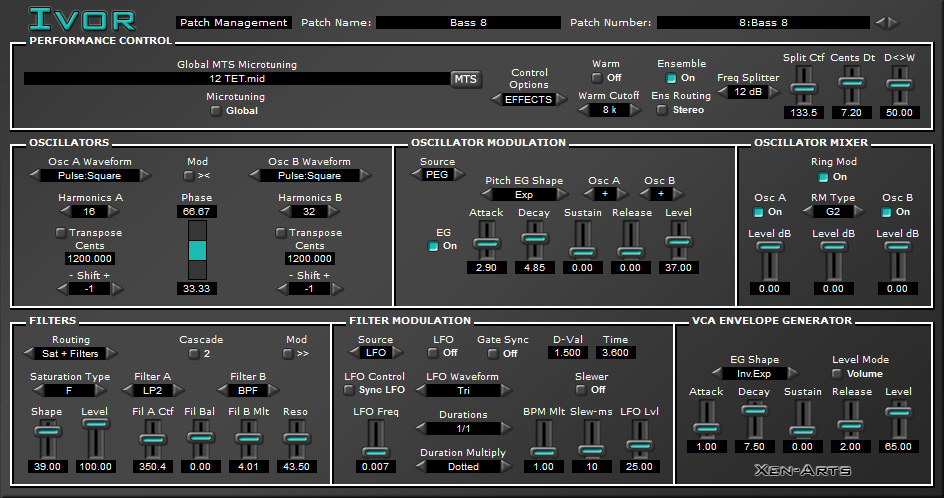Click right arrow of RM Type G2
Viewport: 944px width, 498px height.
tap(859, 212)
